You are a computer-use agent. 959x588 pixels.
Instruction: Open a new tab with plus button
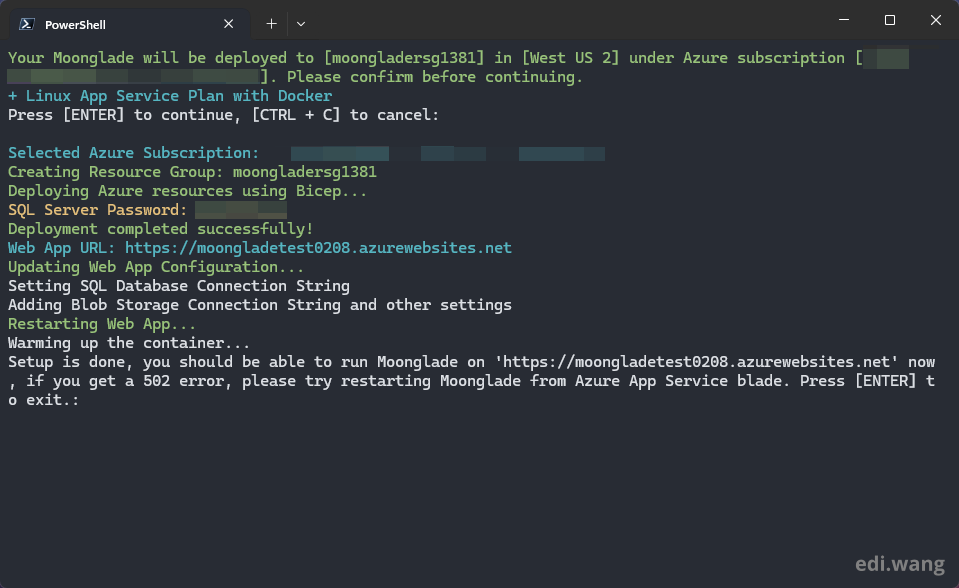[271, 23]
